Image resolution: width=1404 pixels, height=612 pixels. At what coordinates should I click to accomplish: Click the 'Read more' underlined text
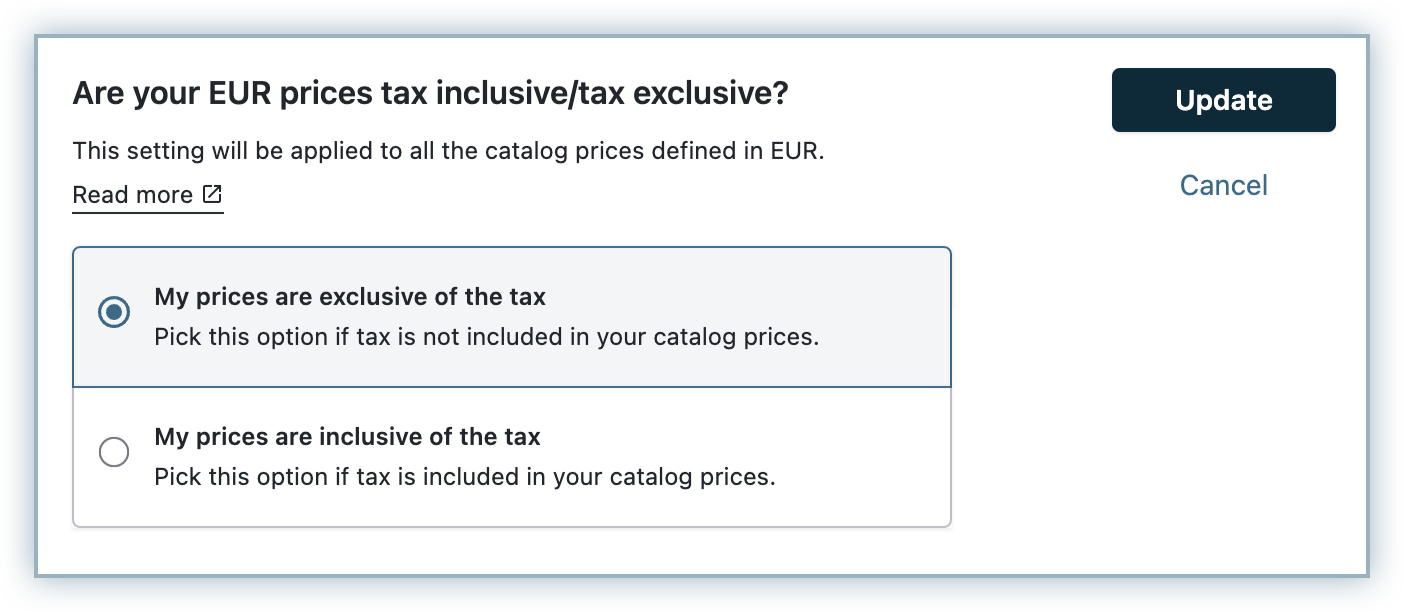coord(133,195)
